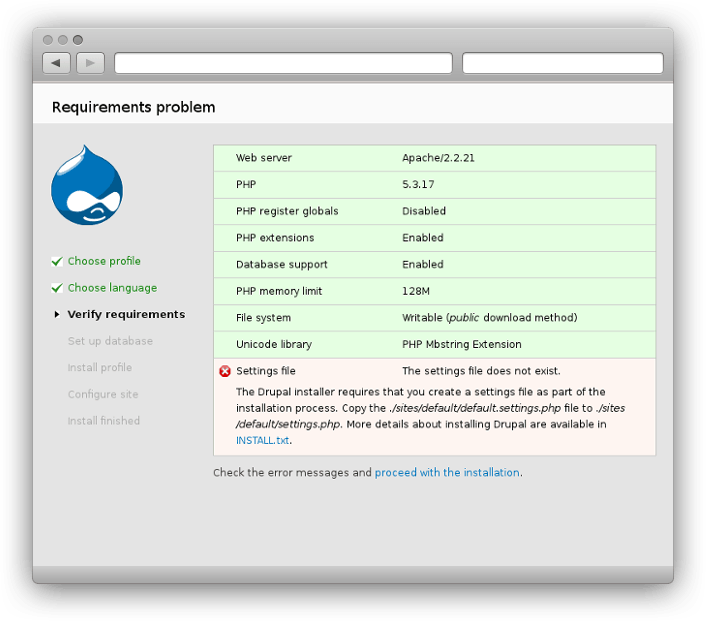
Task: Click the Database support label
Action: 282,264
